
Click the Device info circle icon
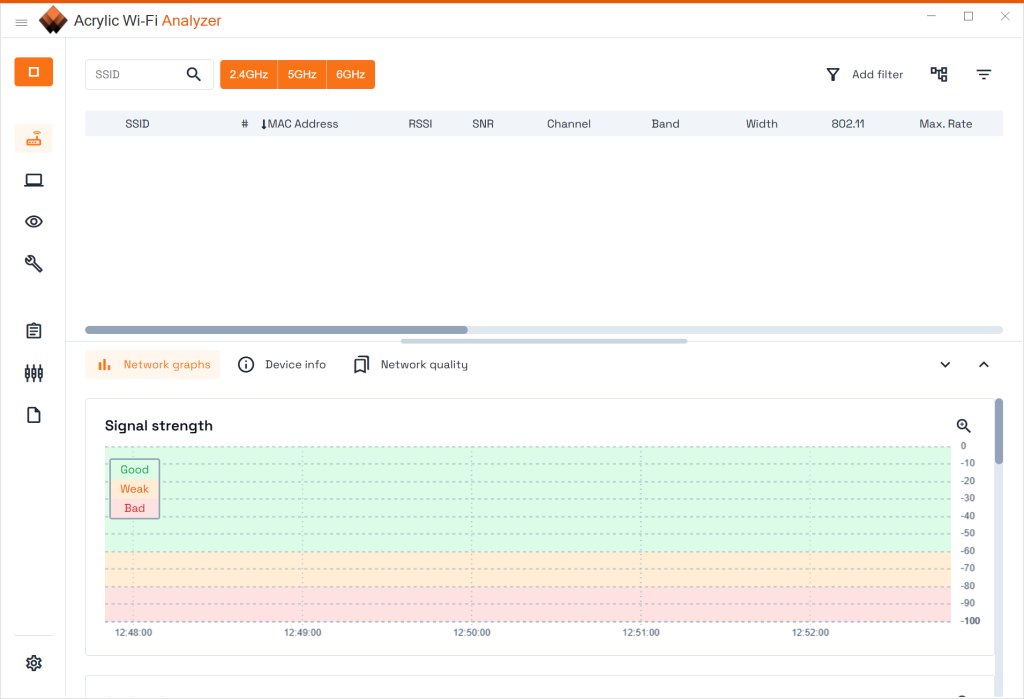point(246,365)
